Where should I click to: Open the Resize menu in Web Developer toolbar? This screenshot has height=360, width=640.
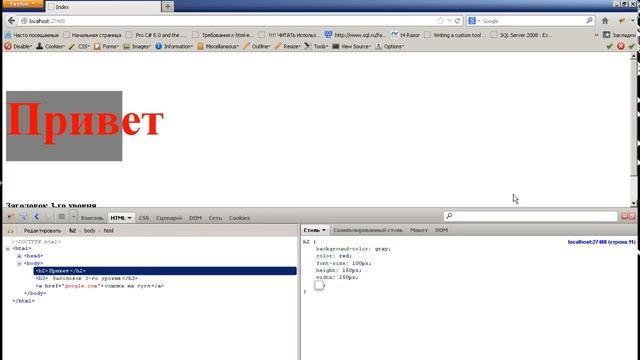pyautogui.click(x=288, y=47)
